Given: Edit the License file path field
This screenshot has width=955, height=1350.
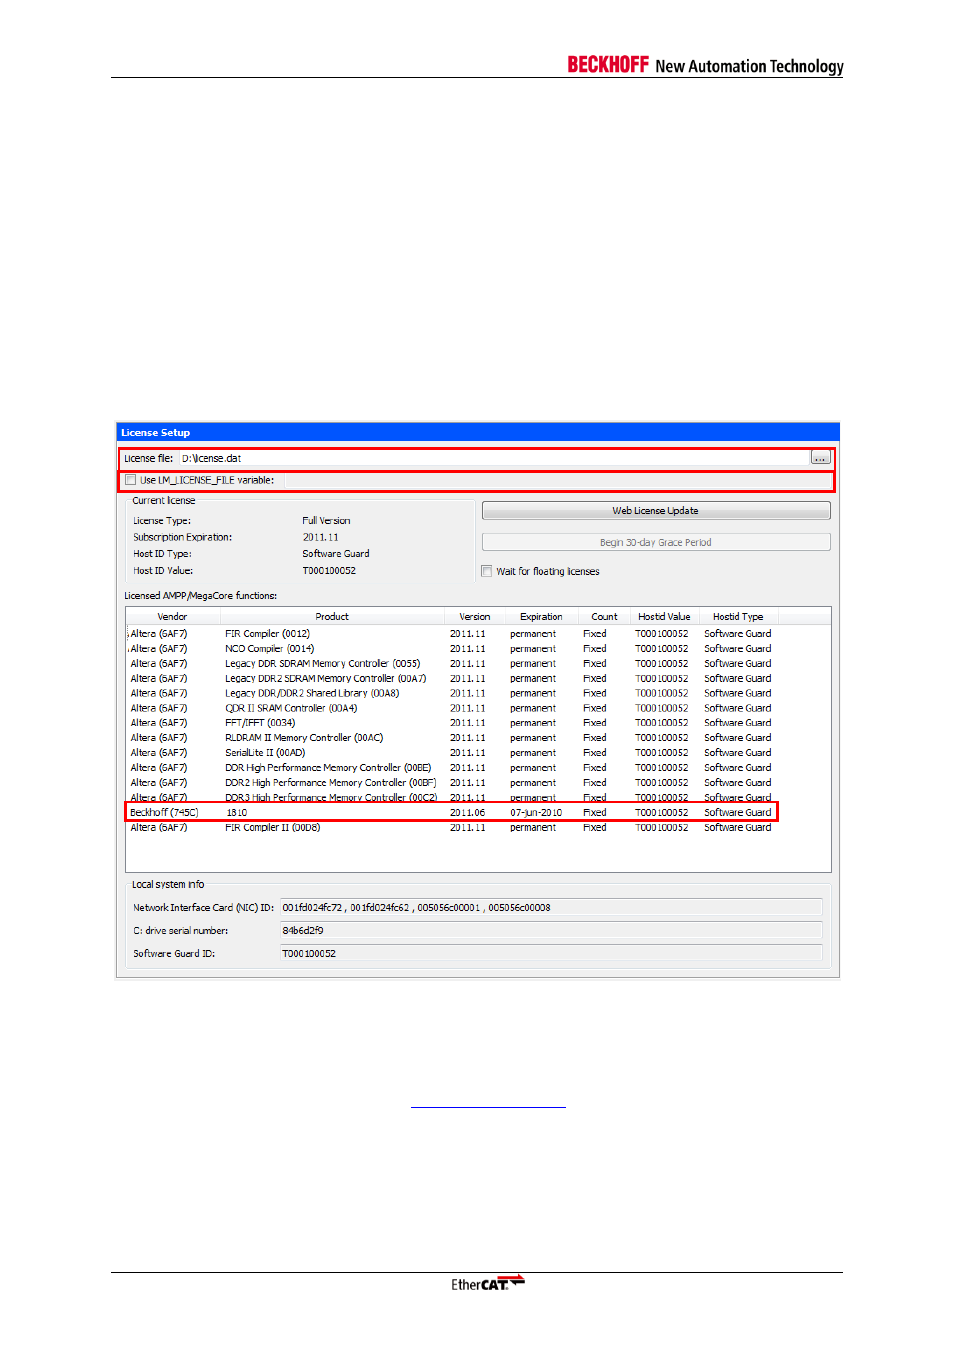Looking at the screenshot, I should 494,458.
